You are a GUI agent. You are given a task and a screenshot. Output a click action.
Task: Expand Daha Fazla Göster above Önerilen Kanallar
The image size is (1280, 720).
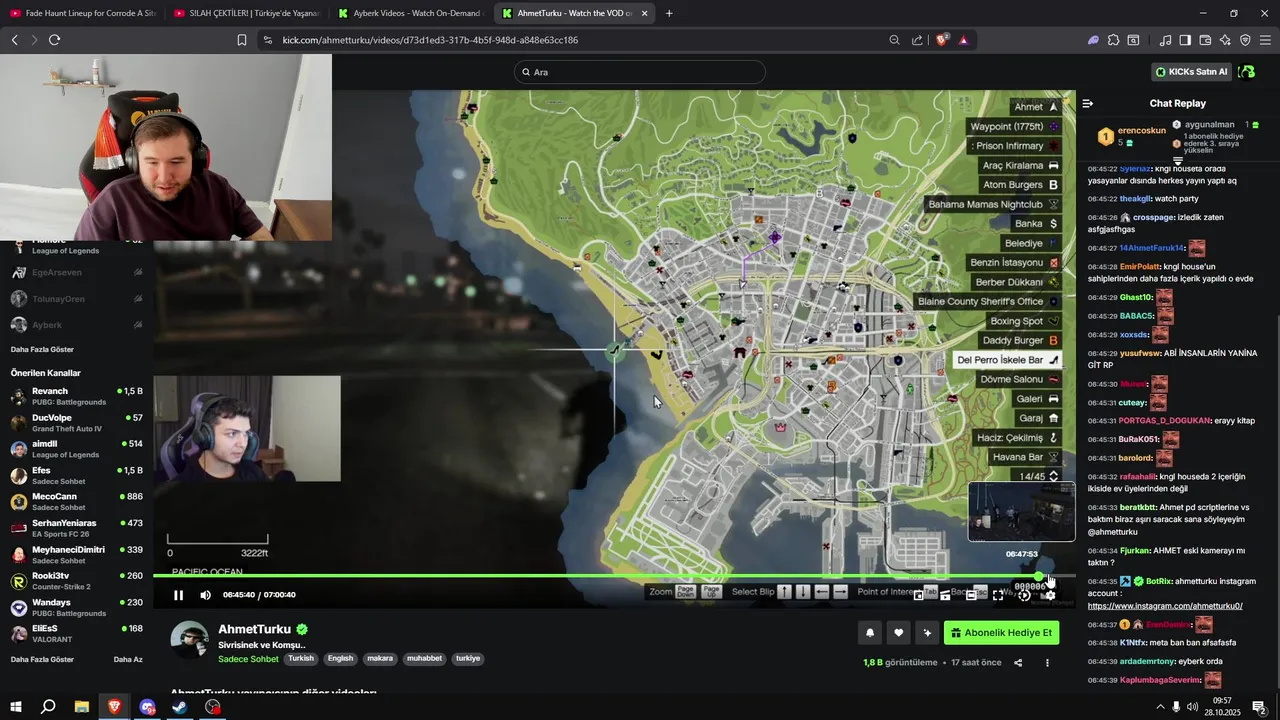tap(42, 350)
